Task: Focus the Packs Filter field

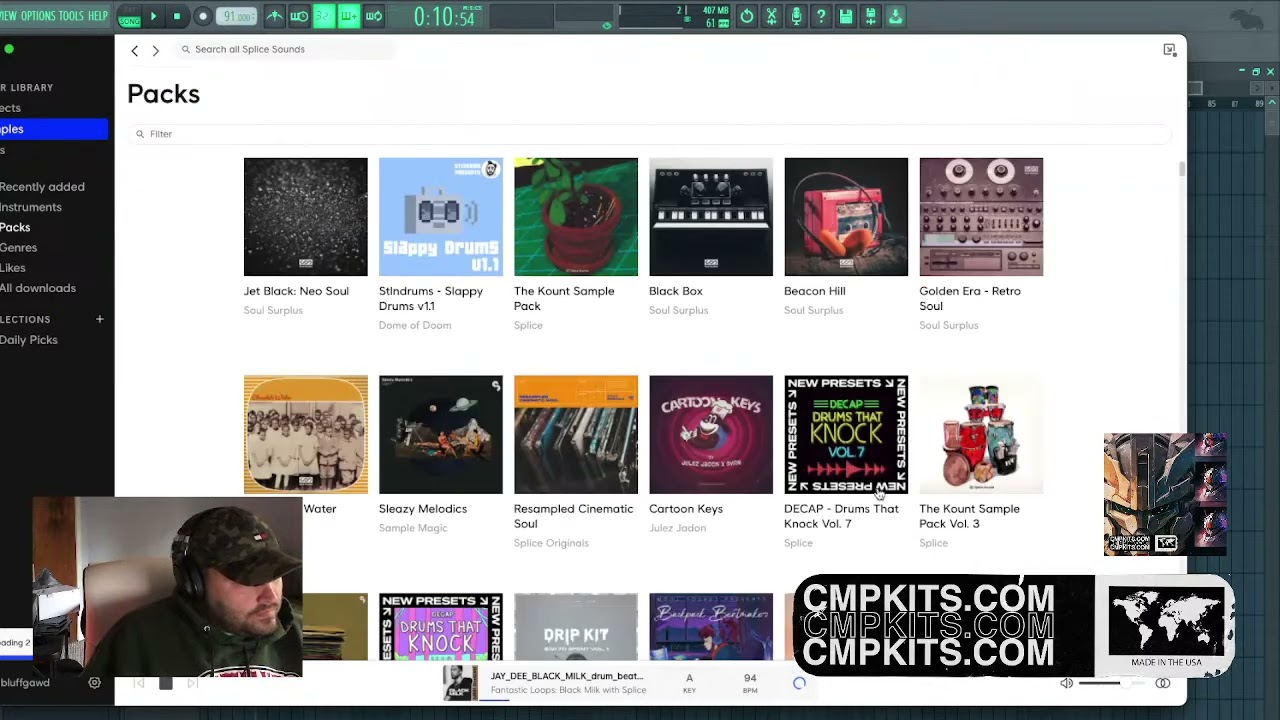Action: (x=652, y=134)
